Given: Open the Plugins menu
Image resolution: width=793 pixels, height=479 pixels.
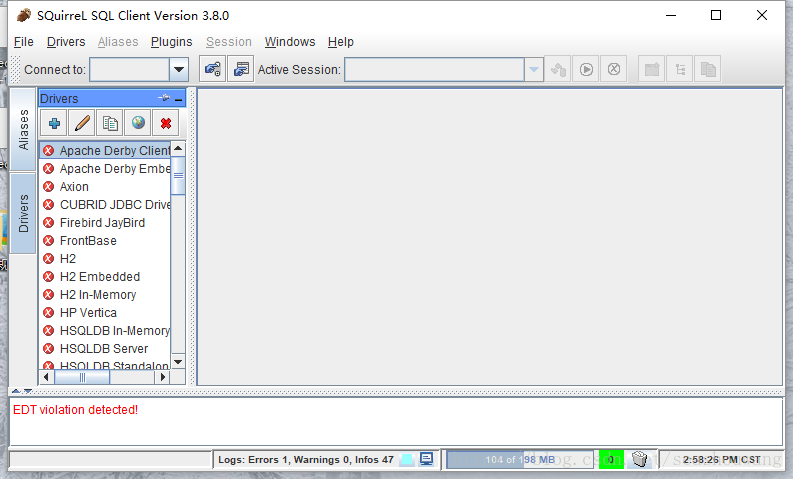Looking at the screenshot, I should (171, 42).
